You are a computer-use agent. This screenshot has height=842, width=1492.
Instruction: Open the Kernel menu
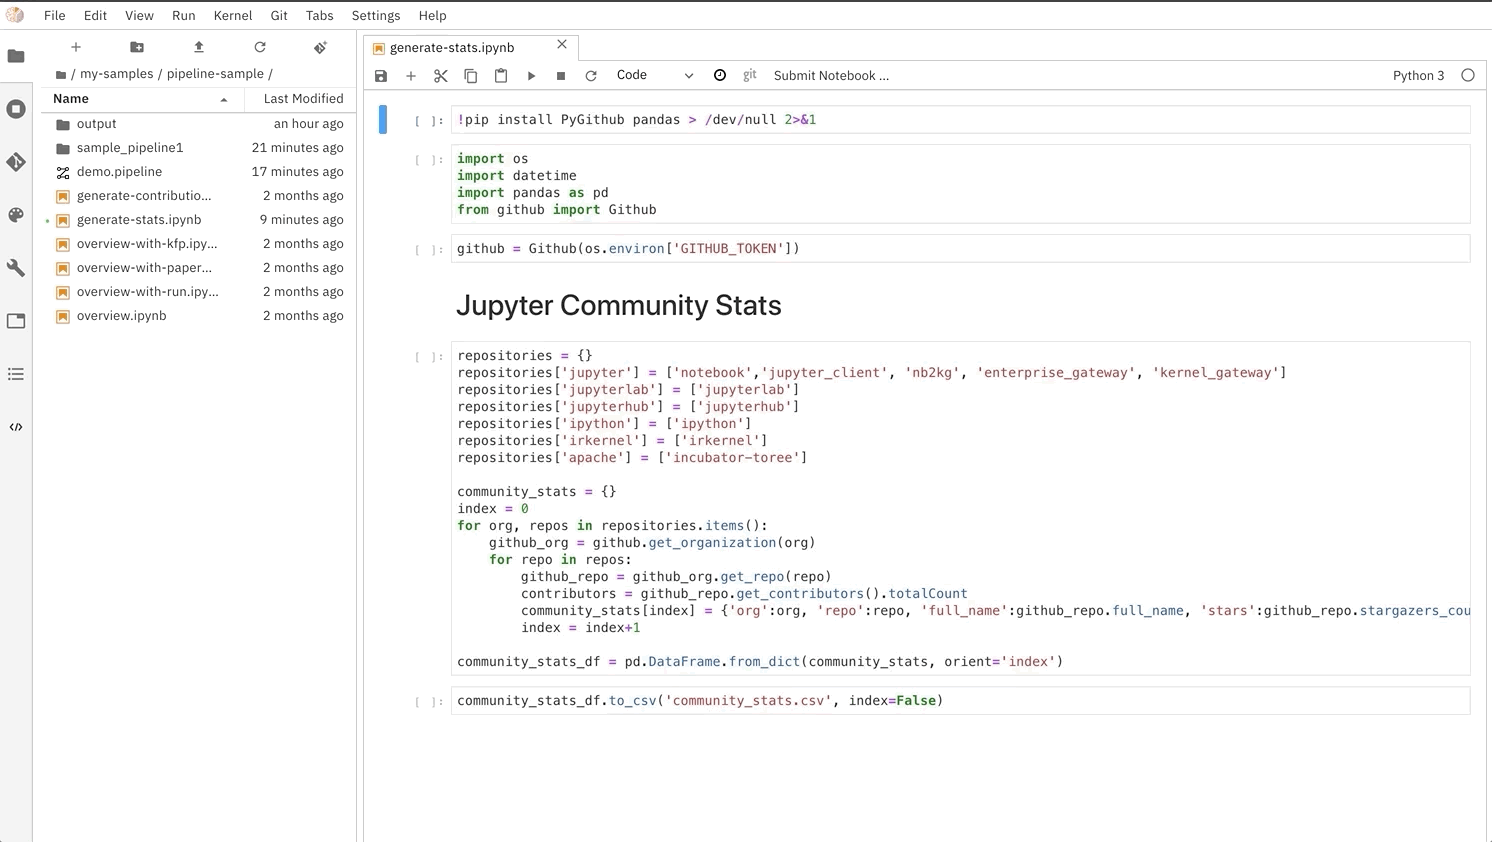click(x=233, y=15)
